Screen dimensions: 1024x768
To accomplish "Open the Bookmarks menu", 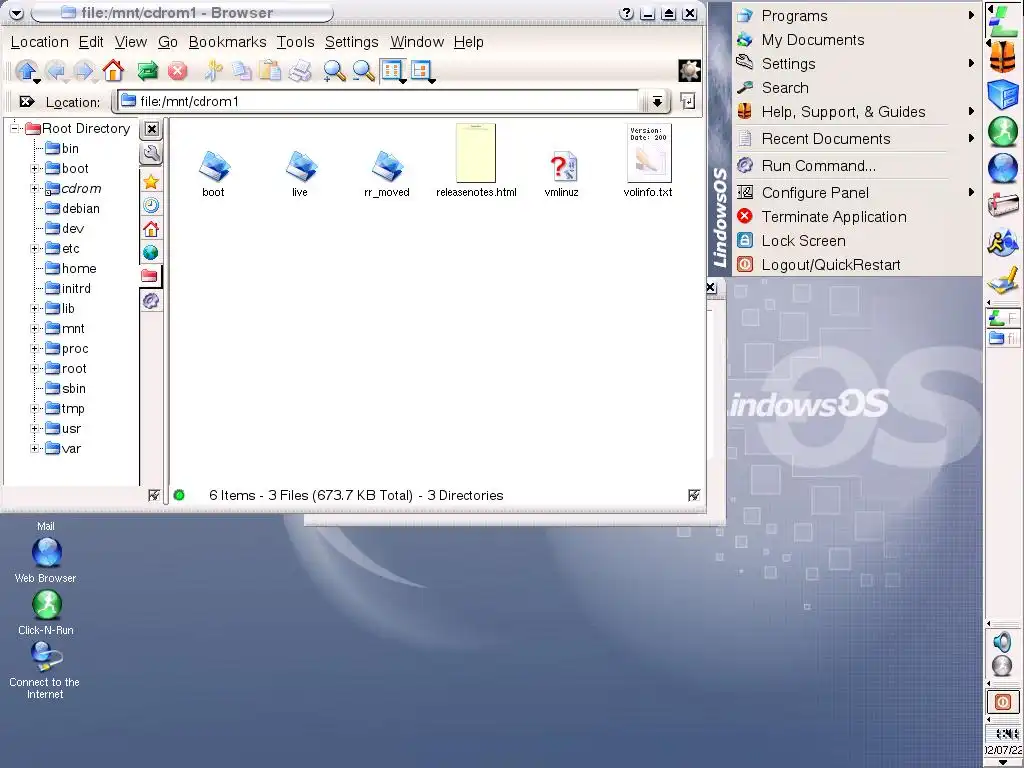I will pyautogui.click(x=227, y=42).
